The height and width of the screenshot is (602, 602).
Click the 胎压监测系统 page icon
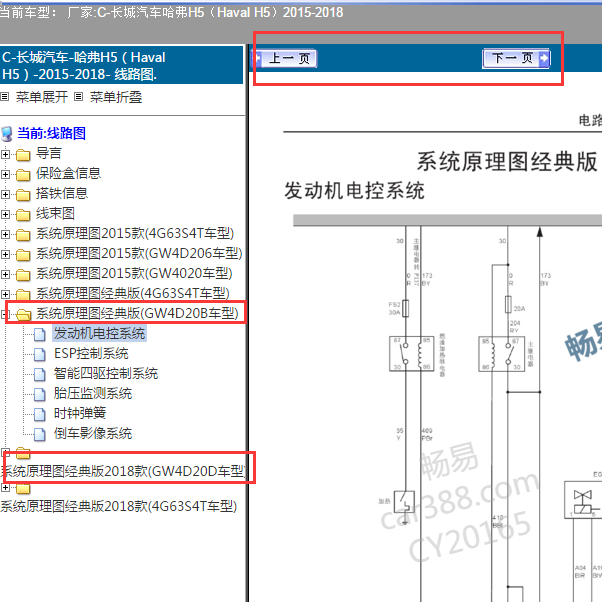point(40,394)
